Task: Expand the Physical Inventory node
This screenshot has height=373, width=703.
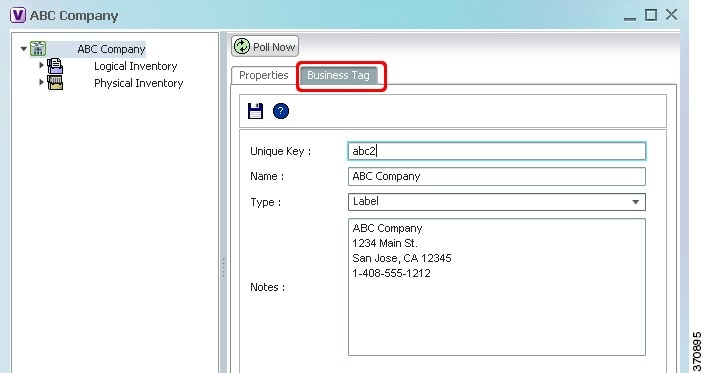Action: pos(41,82)
